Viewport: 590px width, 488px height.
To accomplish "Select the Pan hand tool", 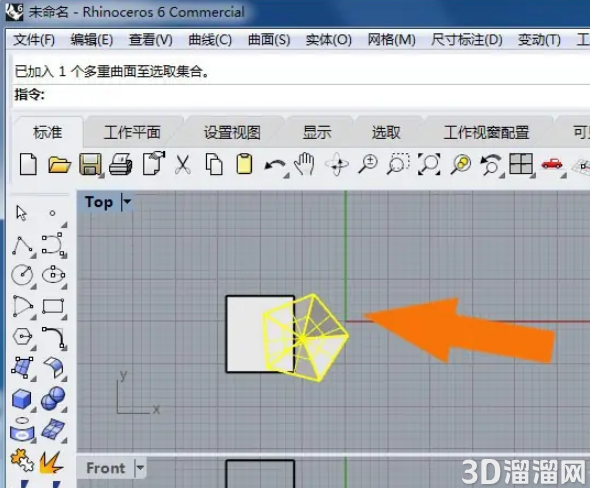I will pyautogui.click(x=305, y=164).
